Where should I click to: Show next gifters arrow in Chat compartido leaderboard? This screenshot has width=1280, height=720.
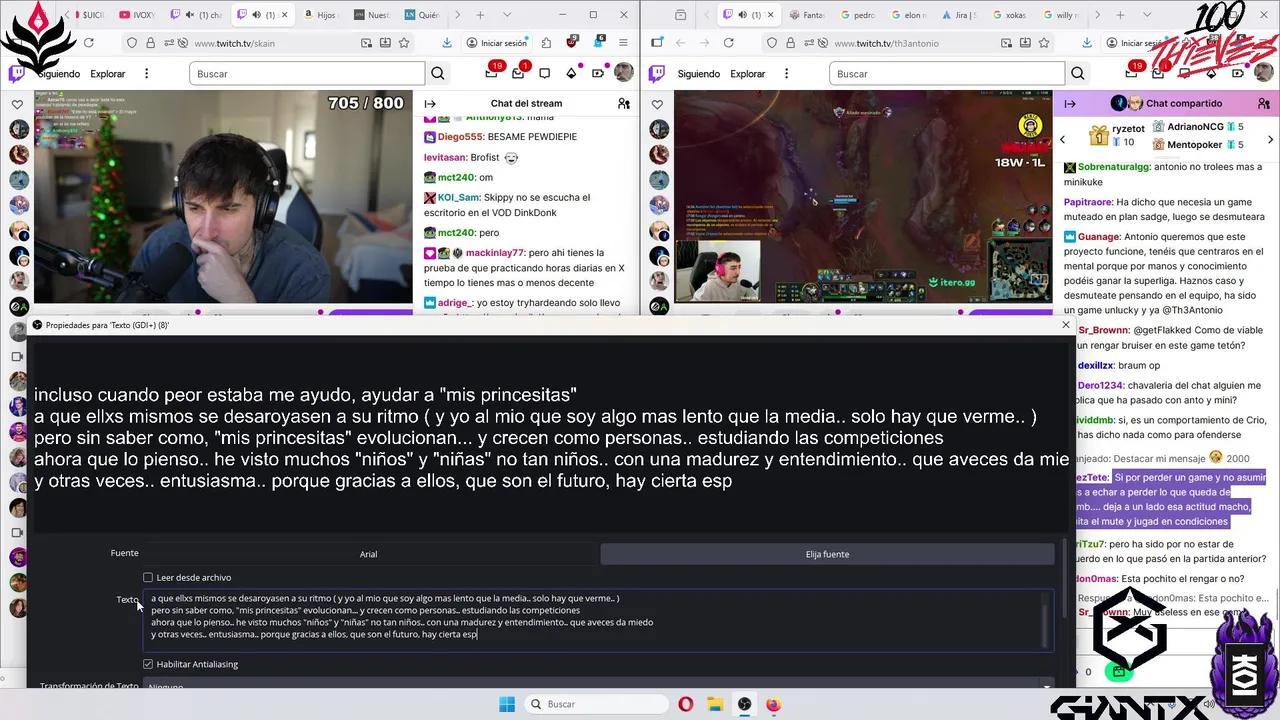coord(1270,139)
